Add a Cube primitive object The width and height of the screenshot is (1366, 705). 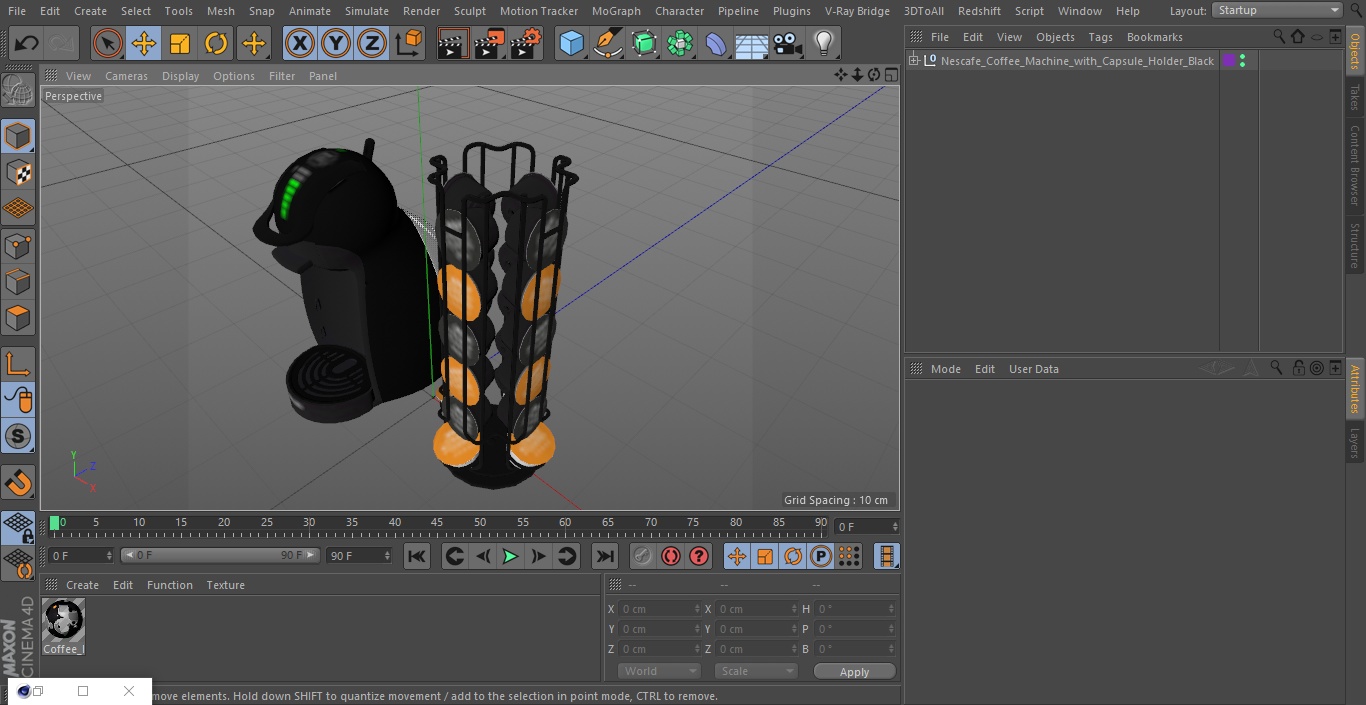tap(571, 43)
